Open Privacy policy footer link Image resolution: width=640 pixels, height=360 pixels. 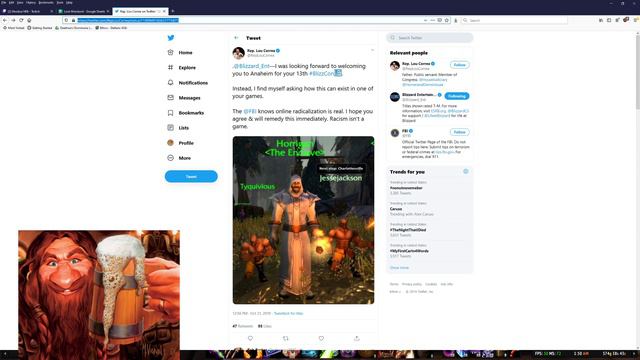coord(411,284)
